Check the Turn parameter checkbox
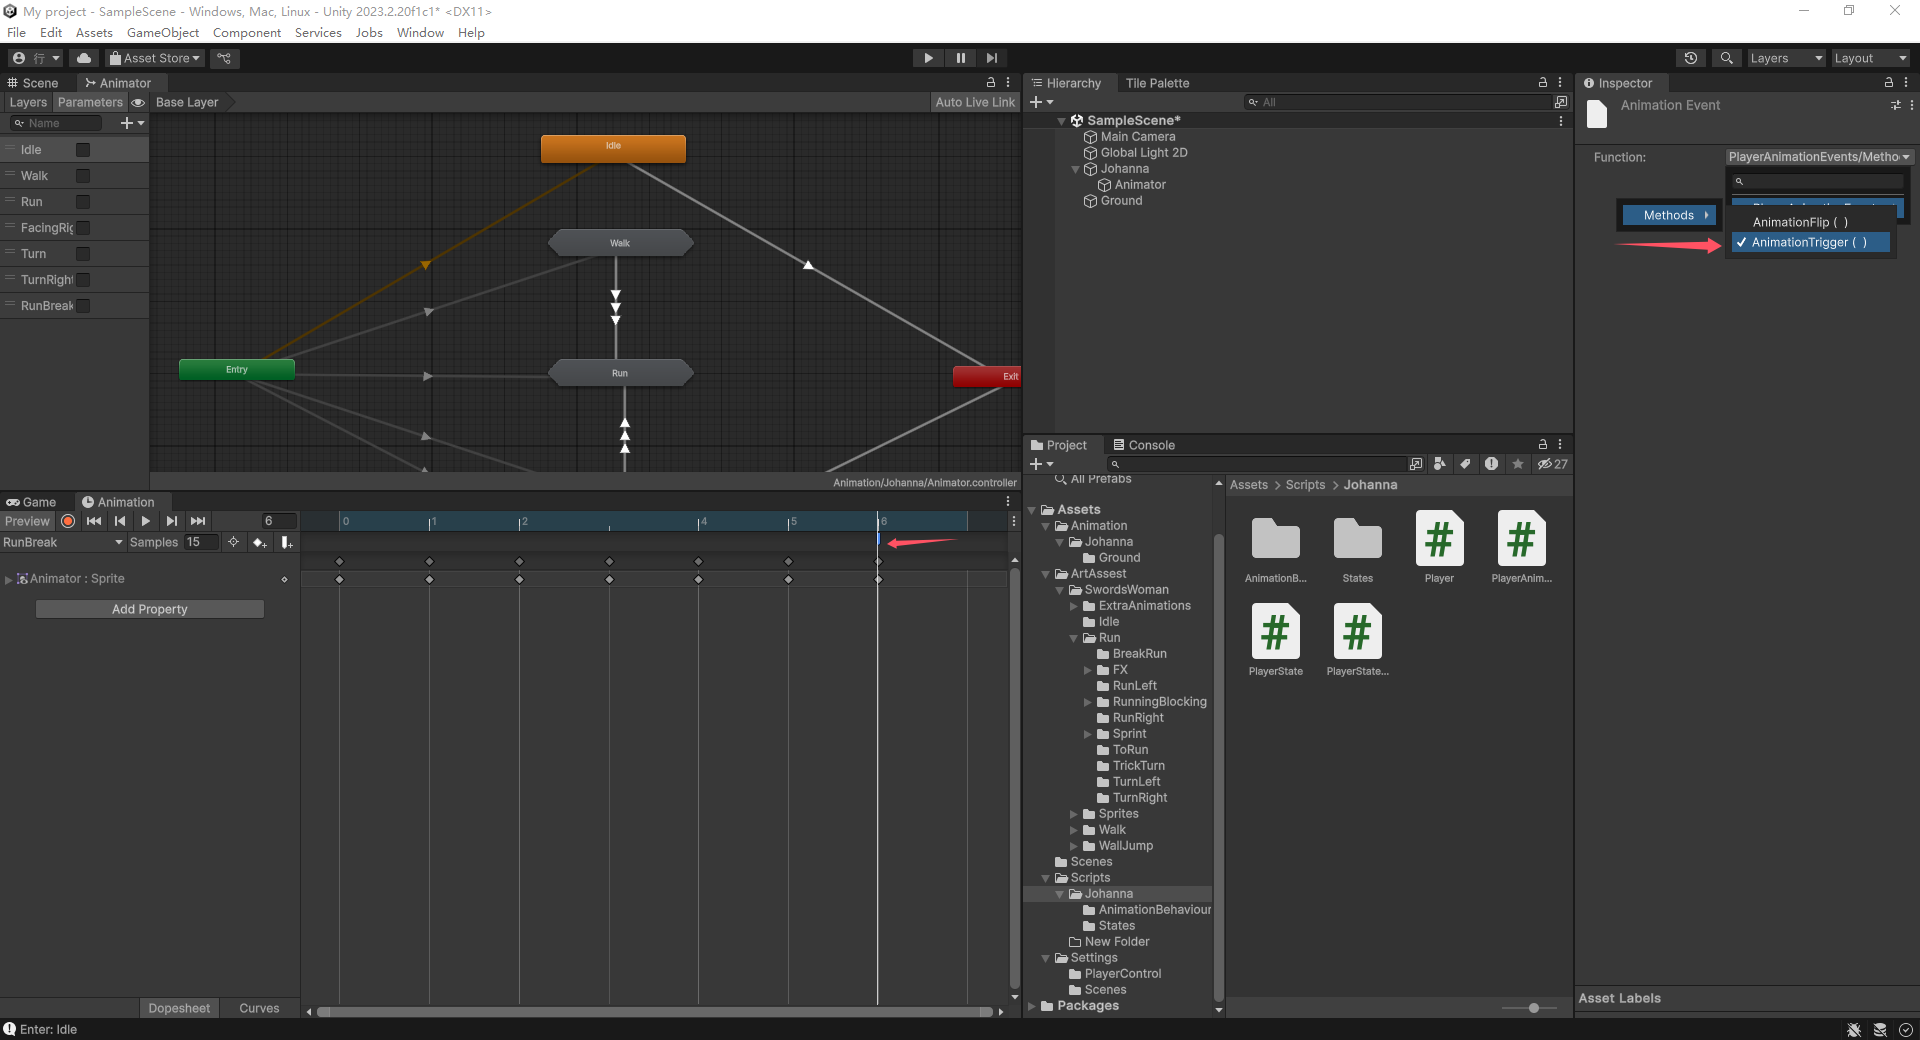This screenshot has height=1040, width=1920. point(83,254)
